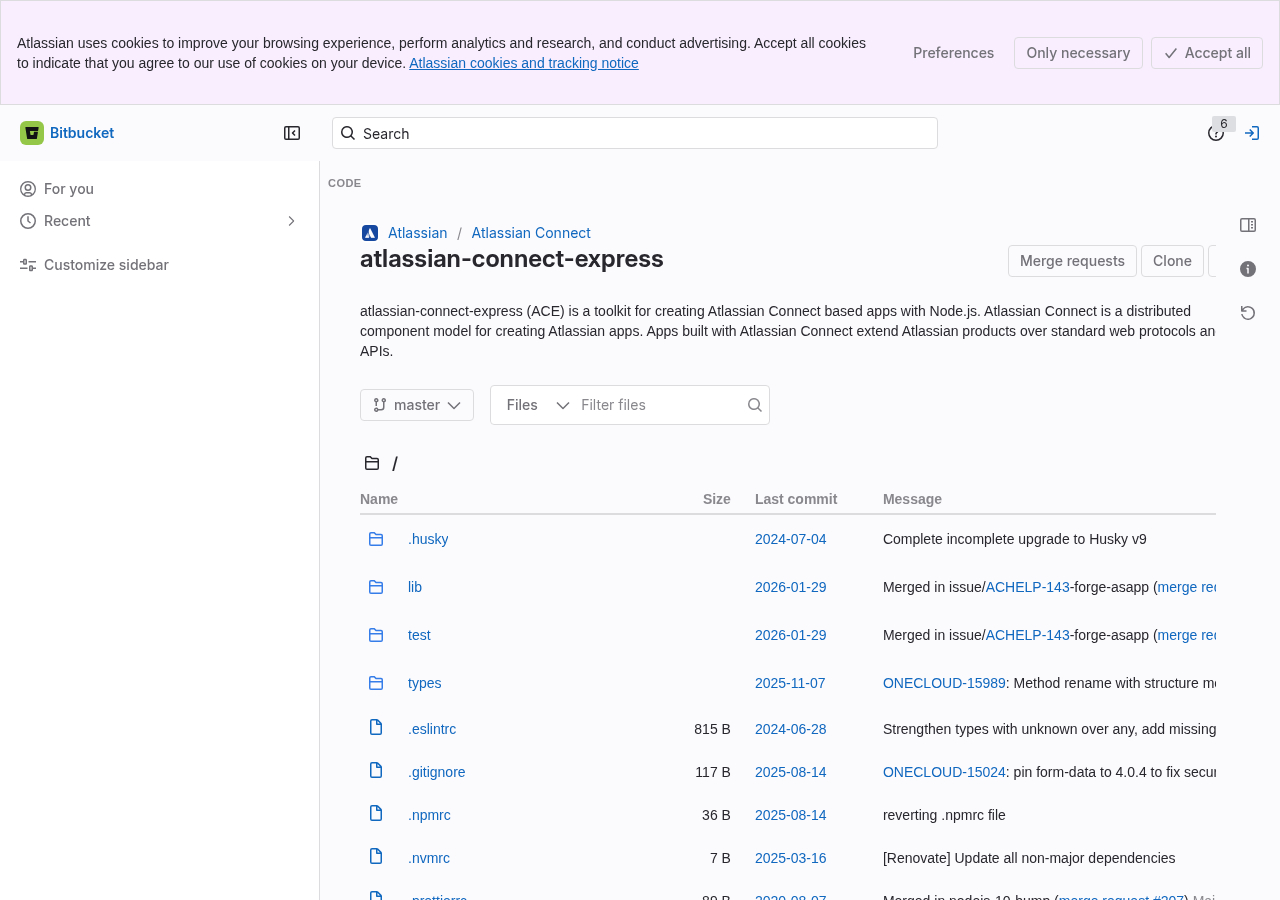Open the ONECLOUD-15989 issue link

pos(944,683)
